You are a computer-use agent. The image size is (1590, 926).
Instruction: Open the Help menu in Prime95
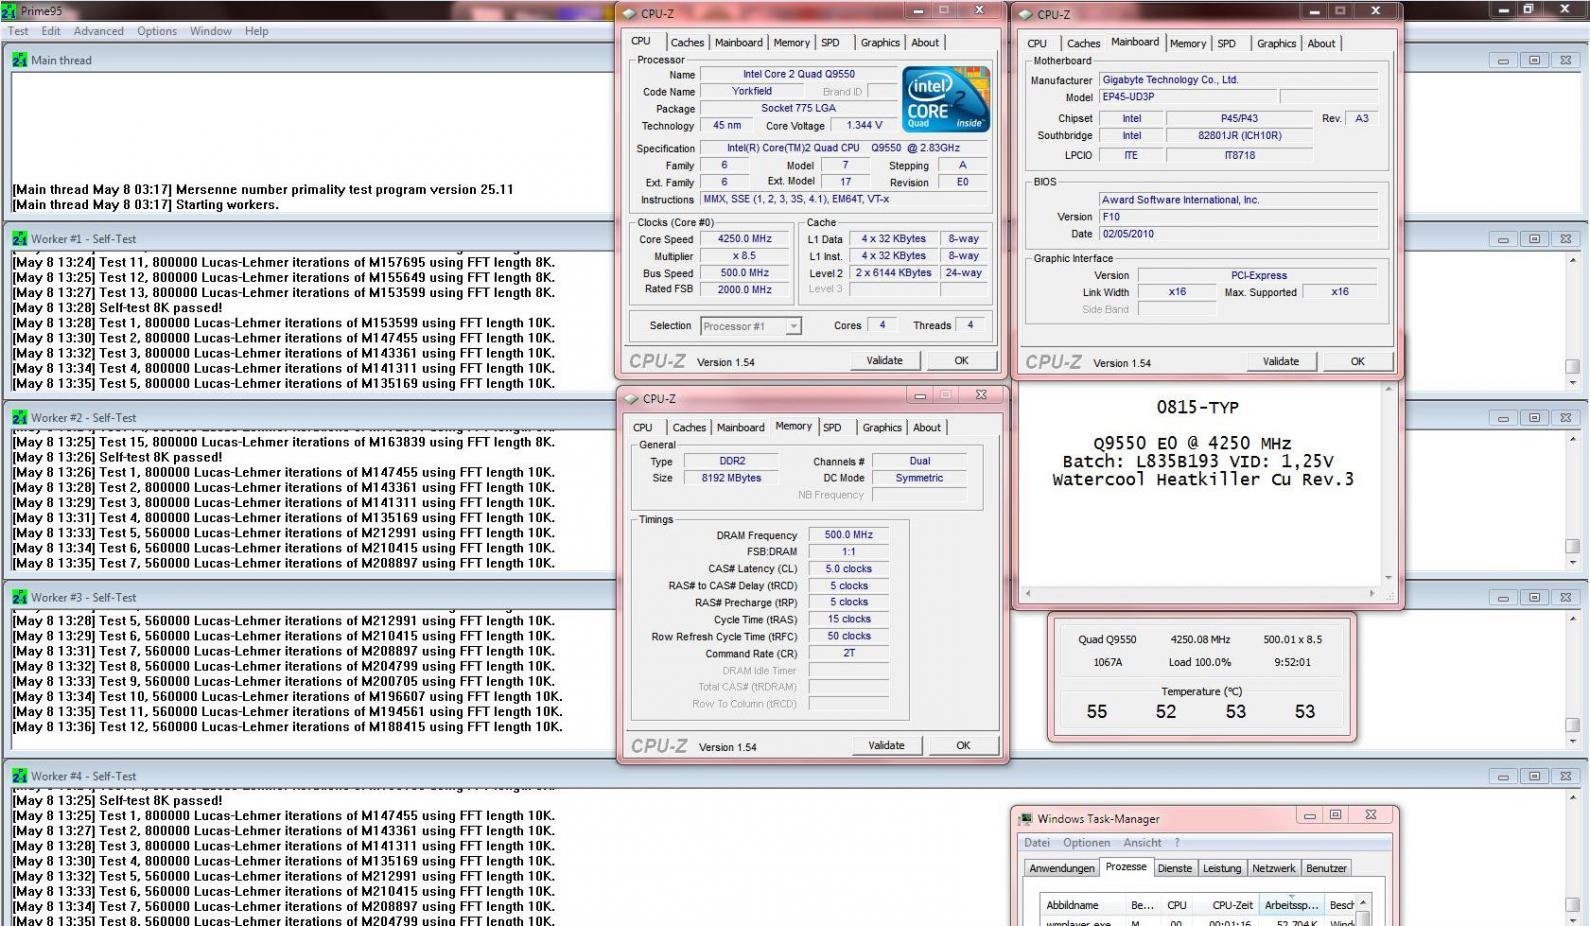tap(257, 31)
